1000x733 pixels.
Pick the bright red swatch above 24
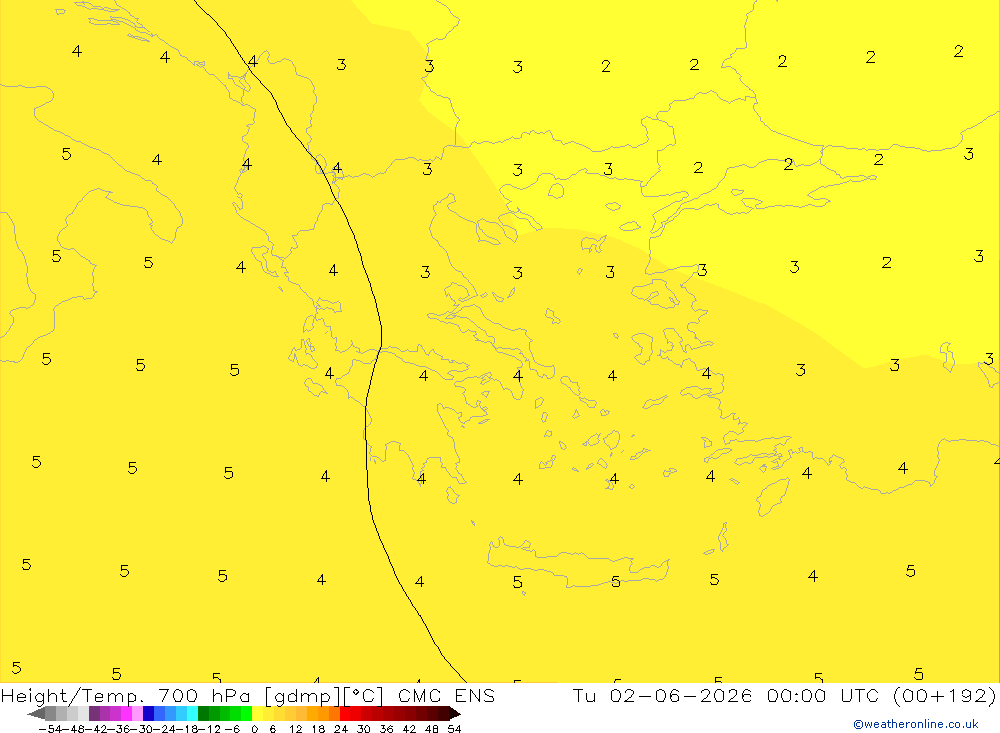345,714
